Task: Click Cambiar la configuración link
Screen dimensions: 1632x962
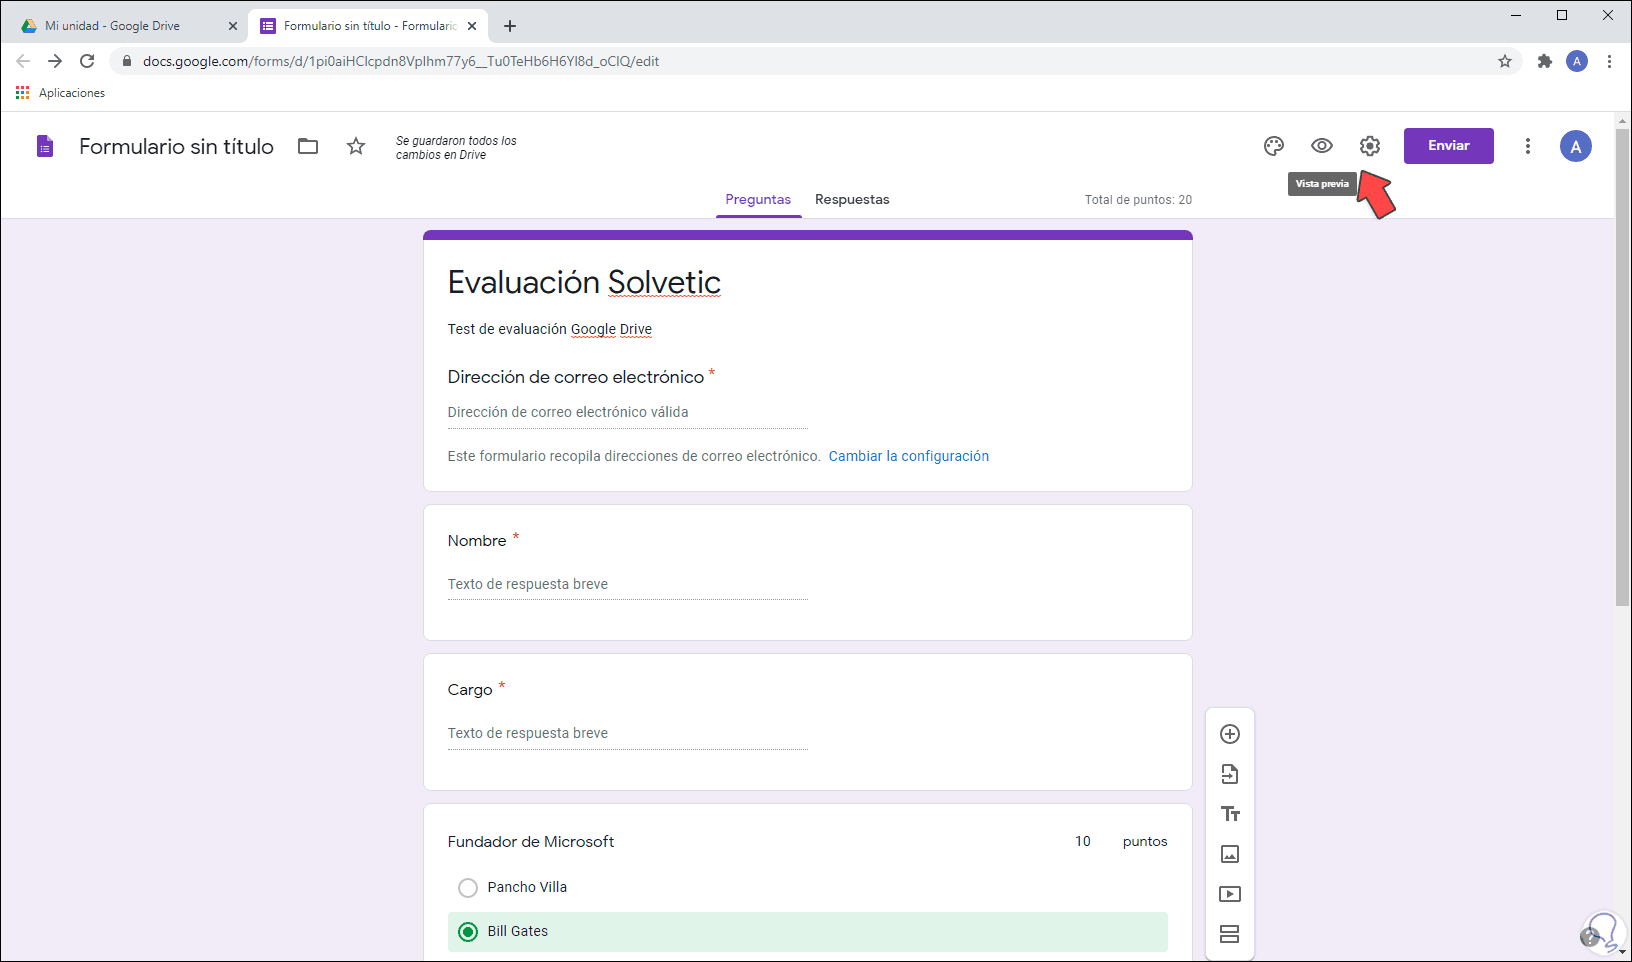Action: coord(908,456)
